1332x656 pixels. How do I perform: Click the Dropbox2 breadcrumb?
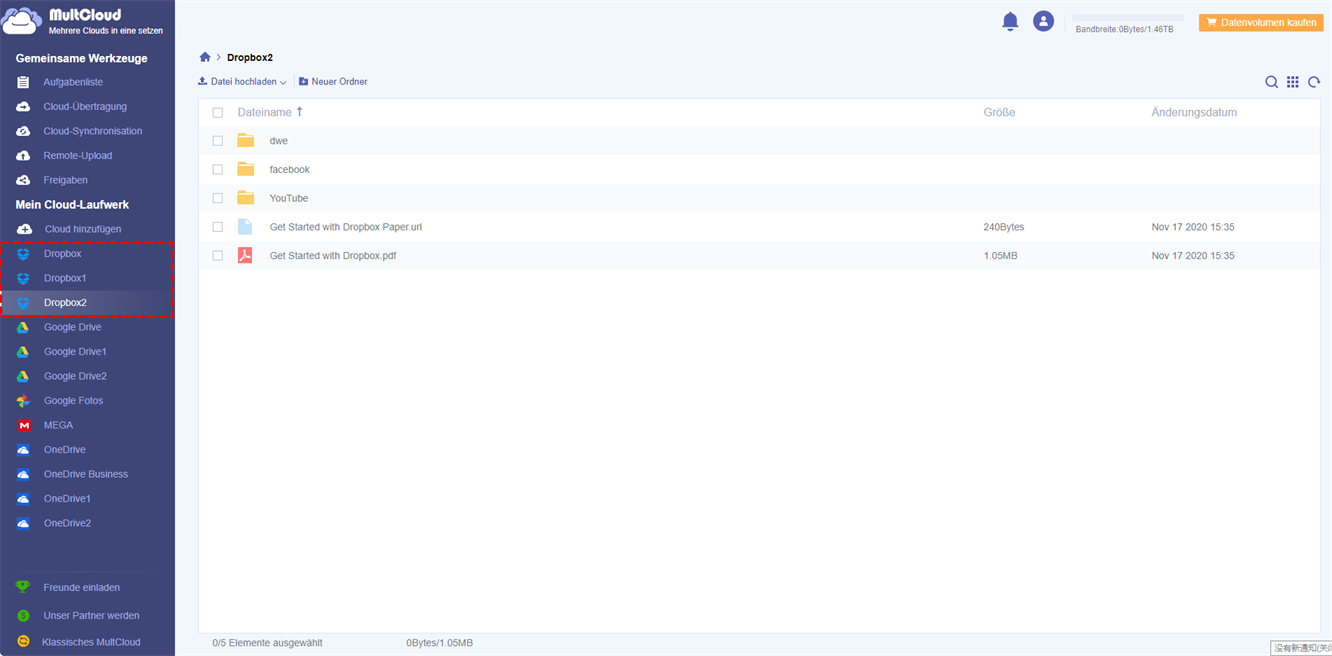point(250,58)
